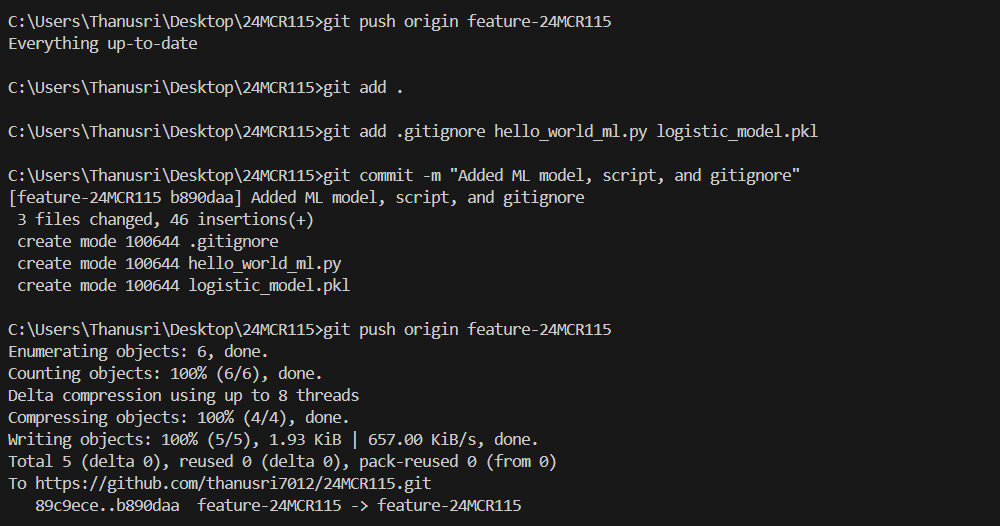
Task: Click the "Writing objects" 657.00 KiB/s line
Action: (274, 439)
